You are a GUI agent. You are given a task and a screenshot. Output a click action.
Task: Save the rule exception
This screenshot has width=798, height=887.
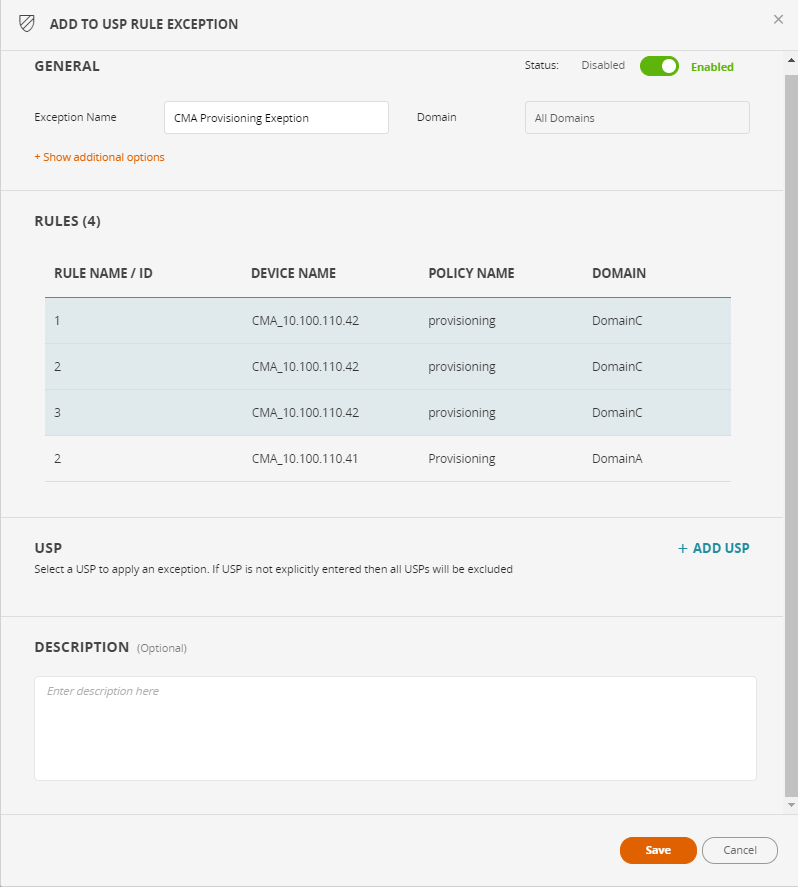658,850
